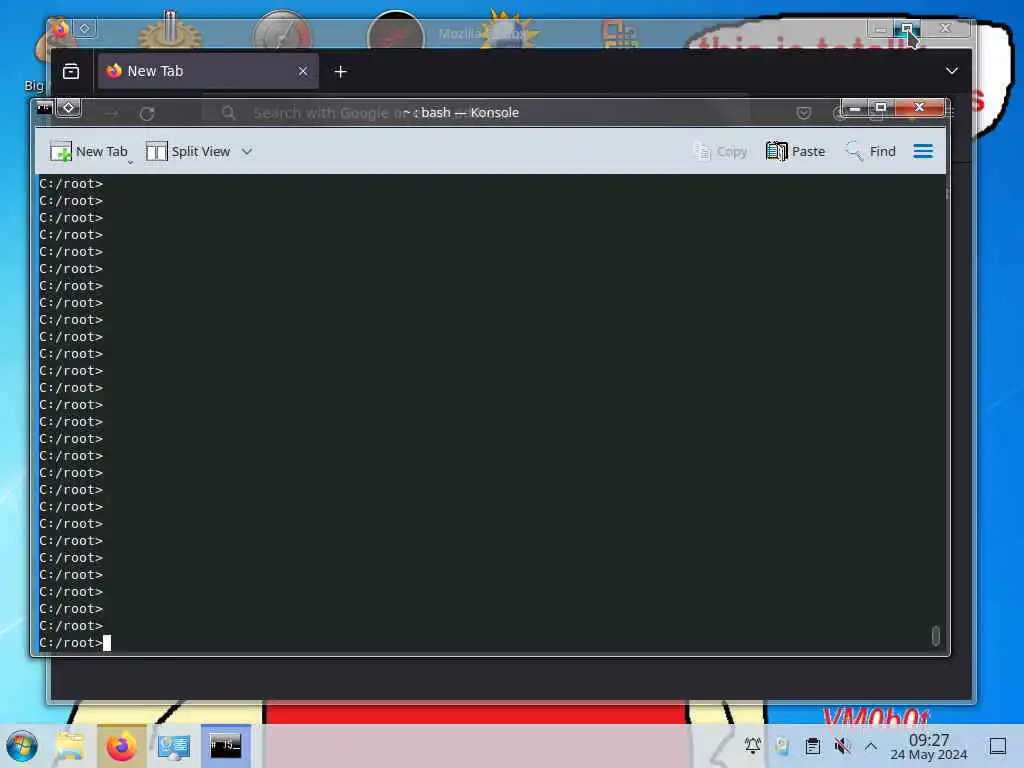Expand Firefox list all tabs chevron
Image resolution: width=1024 pixels, height=768 pixels.
point(952,71)
